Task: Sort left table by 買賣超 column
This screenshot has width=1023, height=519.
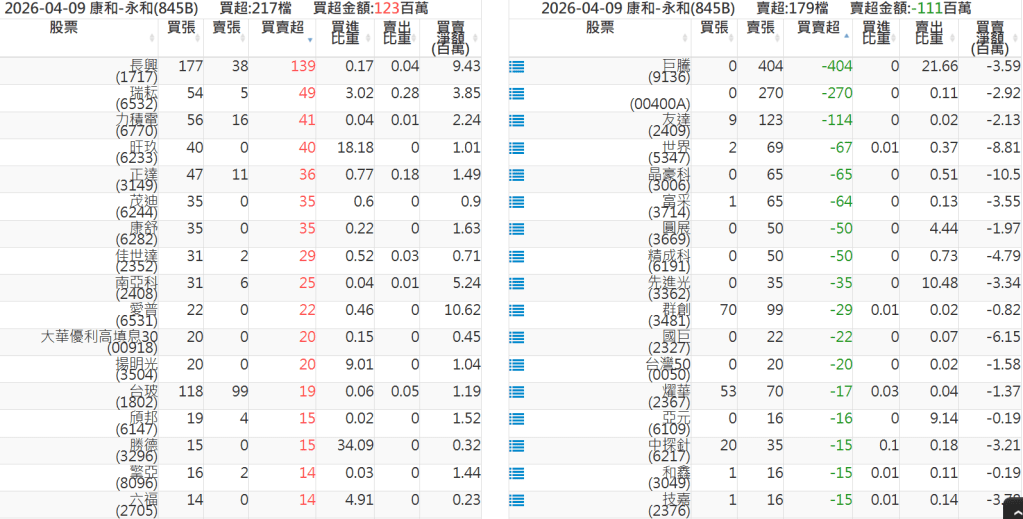Action: point(281,27)
